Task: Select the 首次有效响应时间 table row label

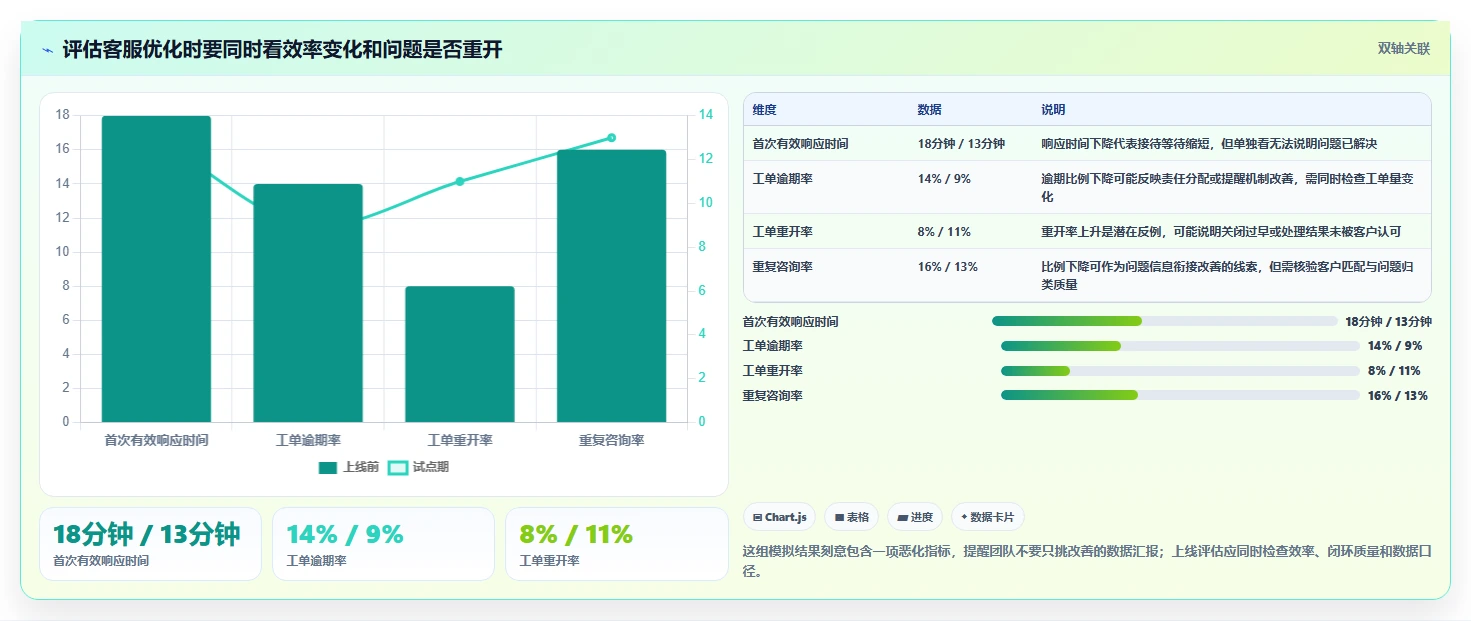Action: [x=801, y=144]
